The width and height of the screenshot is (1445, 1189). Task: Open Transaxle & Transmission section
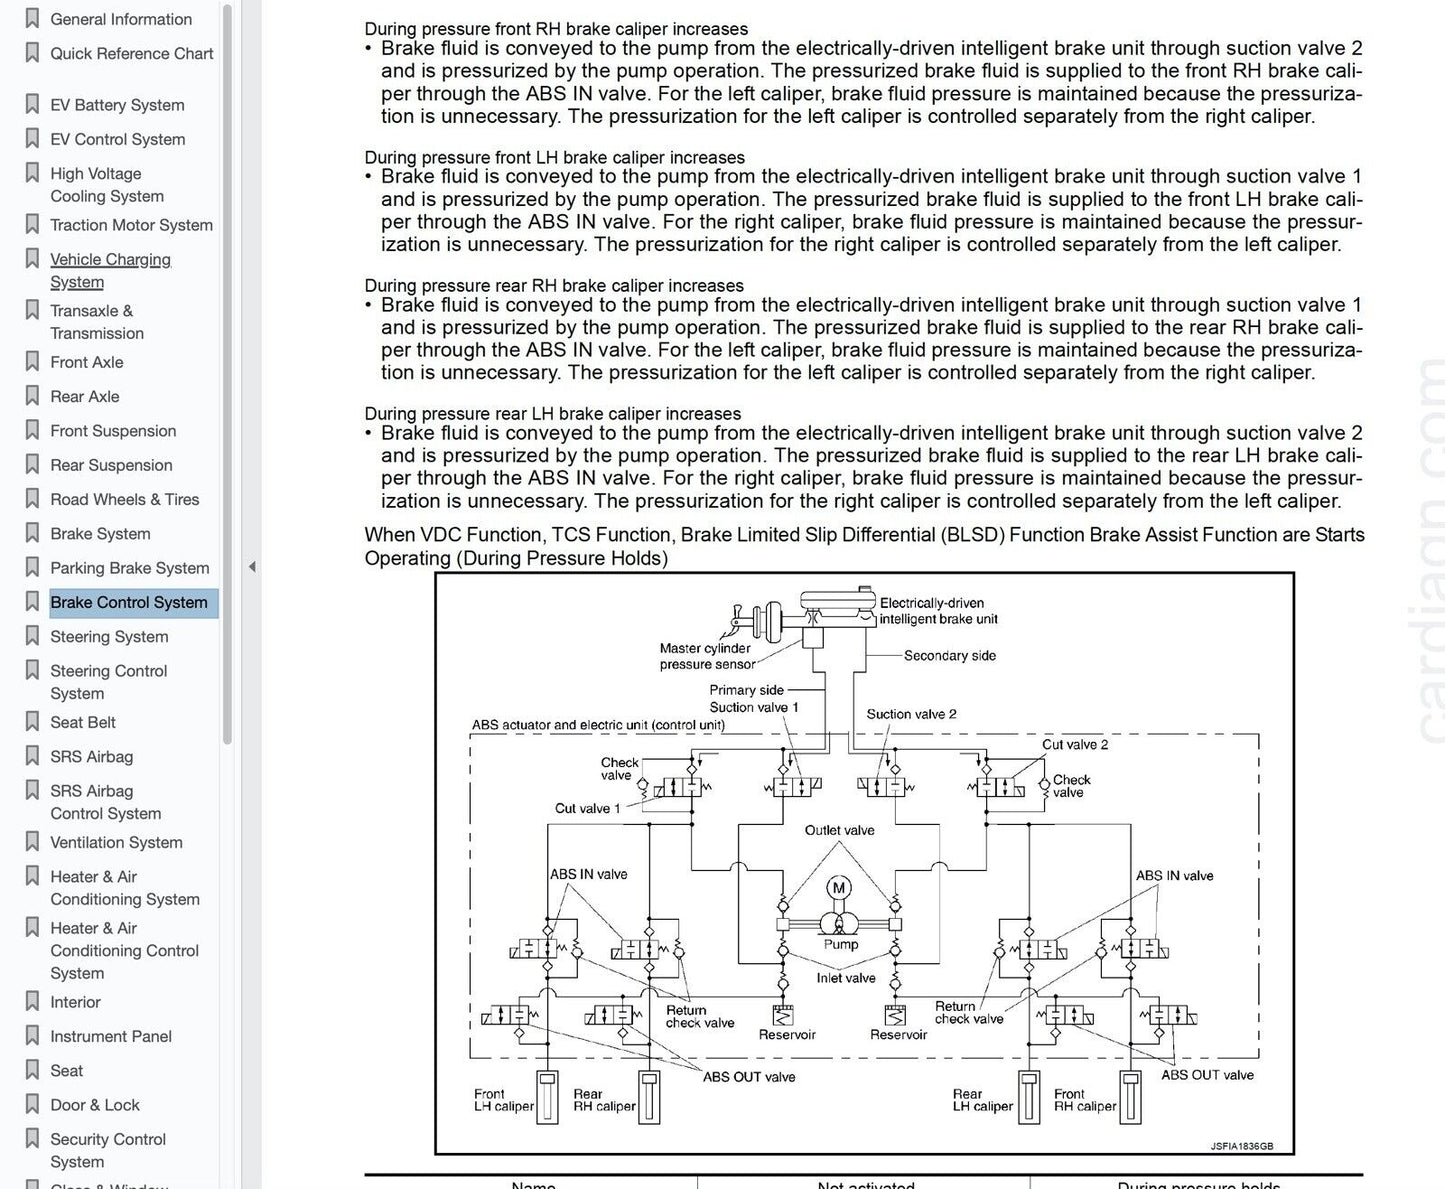pyautogui.click(x=97, y=322)
